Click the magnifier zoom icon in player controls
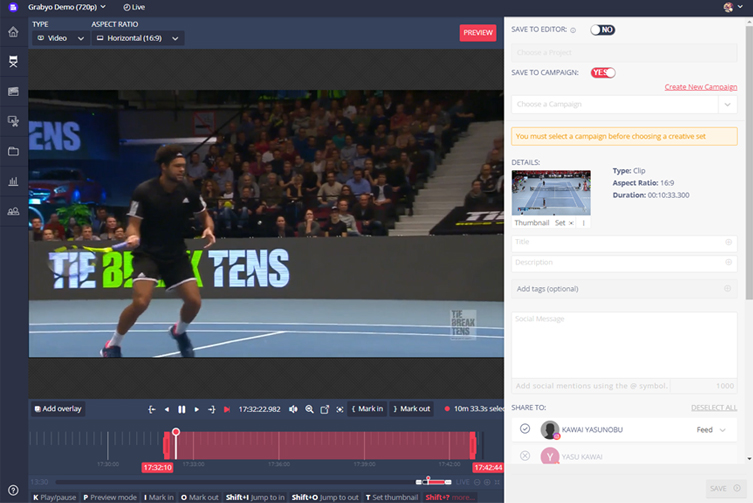This screenshot has height=503, width=753. (309, 409)
